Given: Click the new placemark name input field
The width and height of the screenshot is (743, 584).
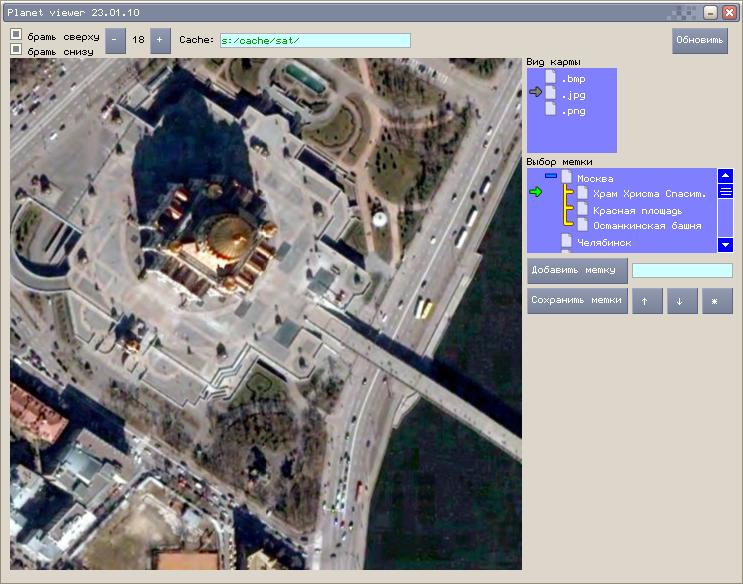Looking at the screenshot, I should (x=682, y=271).
